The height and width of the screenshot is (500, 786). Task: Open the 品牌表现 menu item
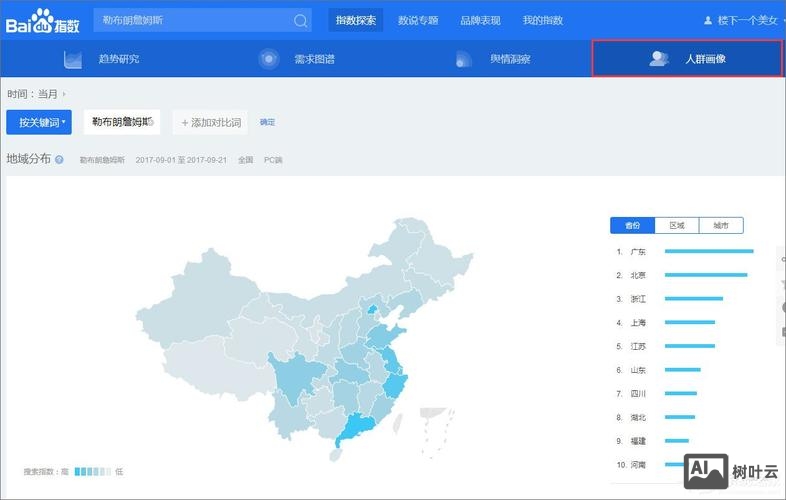point(480,21)
